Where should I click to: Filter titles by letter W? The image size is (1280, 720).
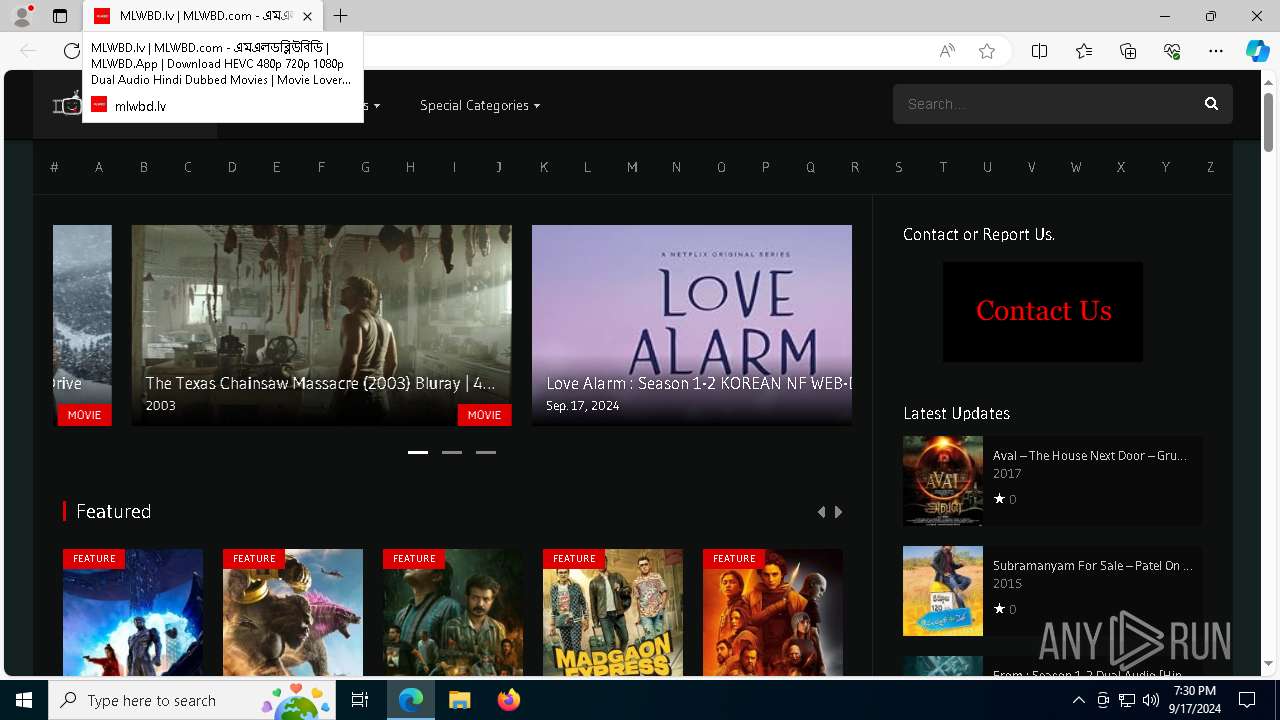click(x=1076, y=167)
